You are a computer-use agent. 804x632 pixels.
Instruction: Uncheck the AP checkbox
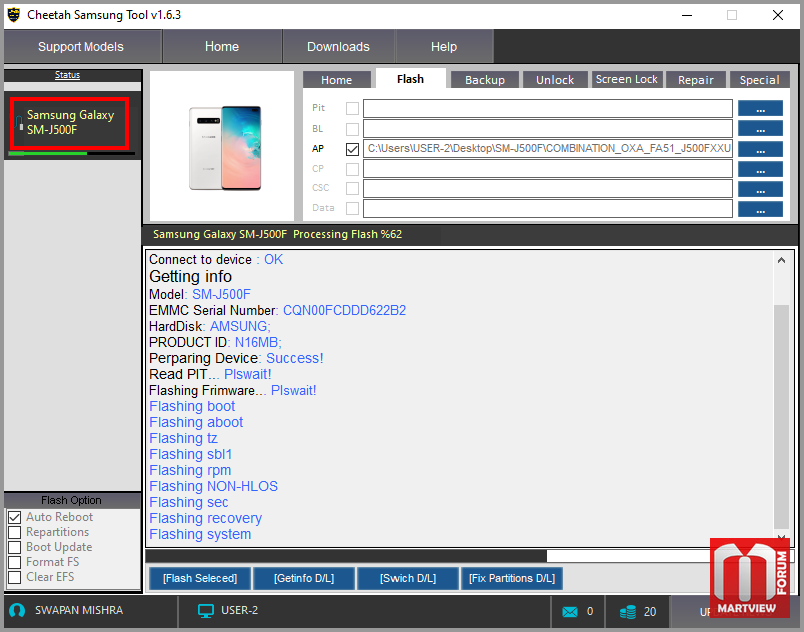coord(352,149)
